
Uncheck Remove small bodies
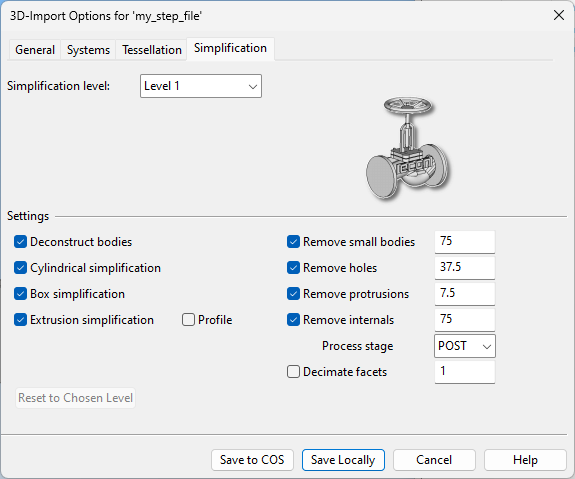[x=293, y=242]
